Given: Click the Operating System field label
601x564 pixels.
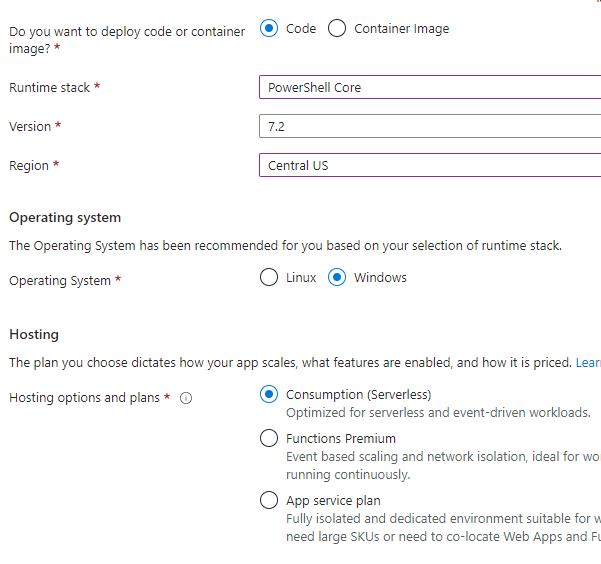Looking at the screenshot, I should (x=60, y=281).
